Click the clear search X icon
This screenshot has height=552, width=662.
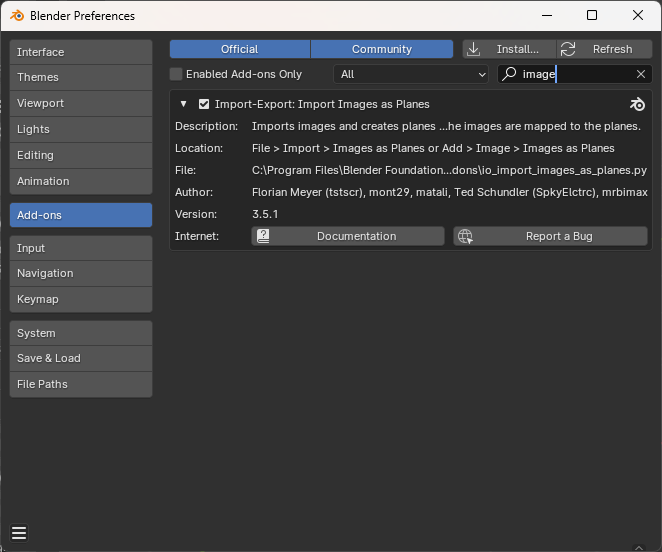click(x=641, y=74)
